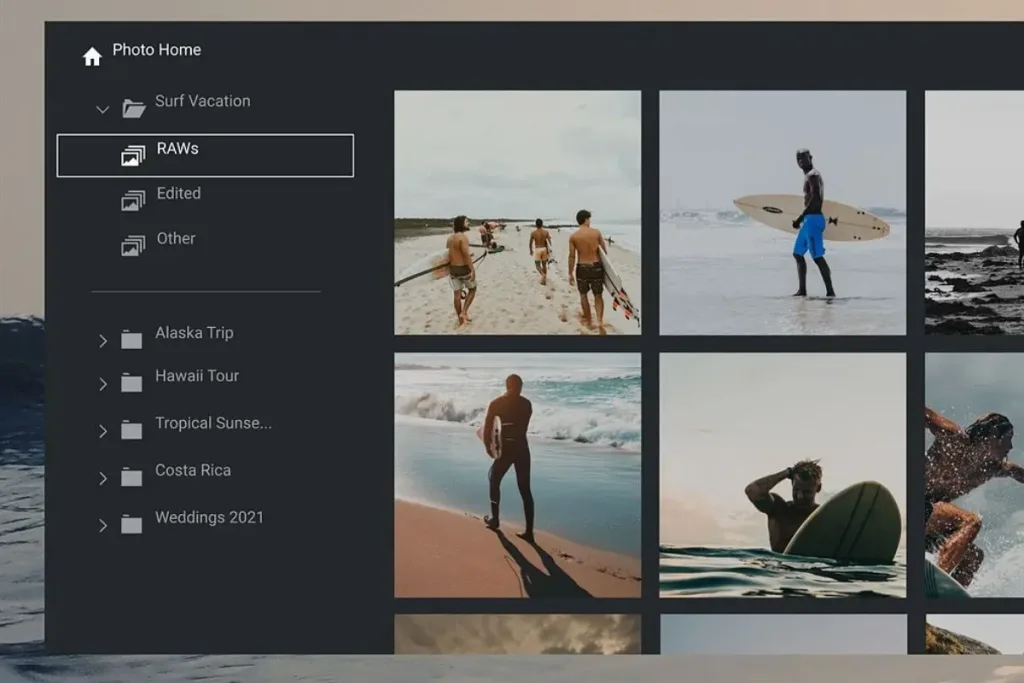
Task: Select the RAWs album label
Action: coord(178,149)
